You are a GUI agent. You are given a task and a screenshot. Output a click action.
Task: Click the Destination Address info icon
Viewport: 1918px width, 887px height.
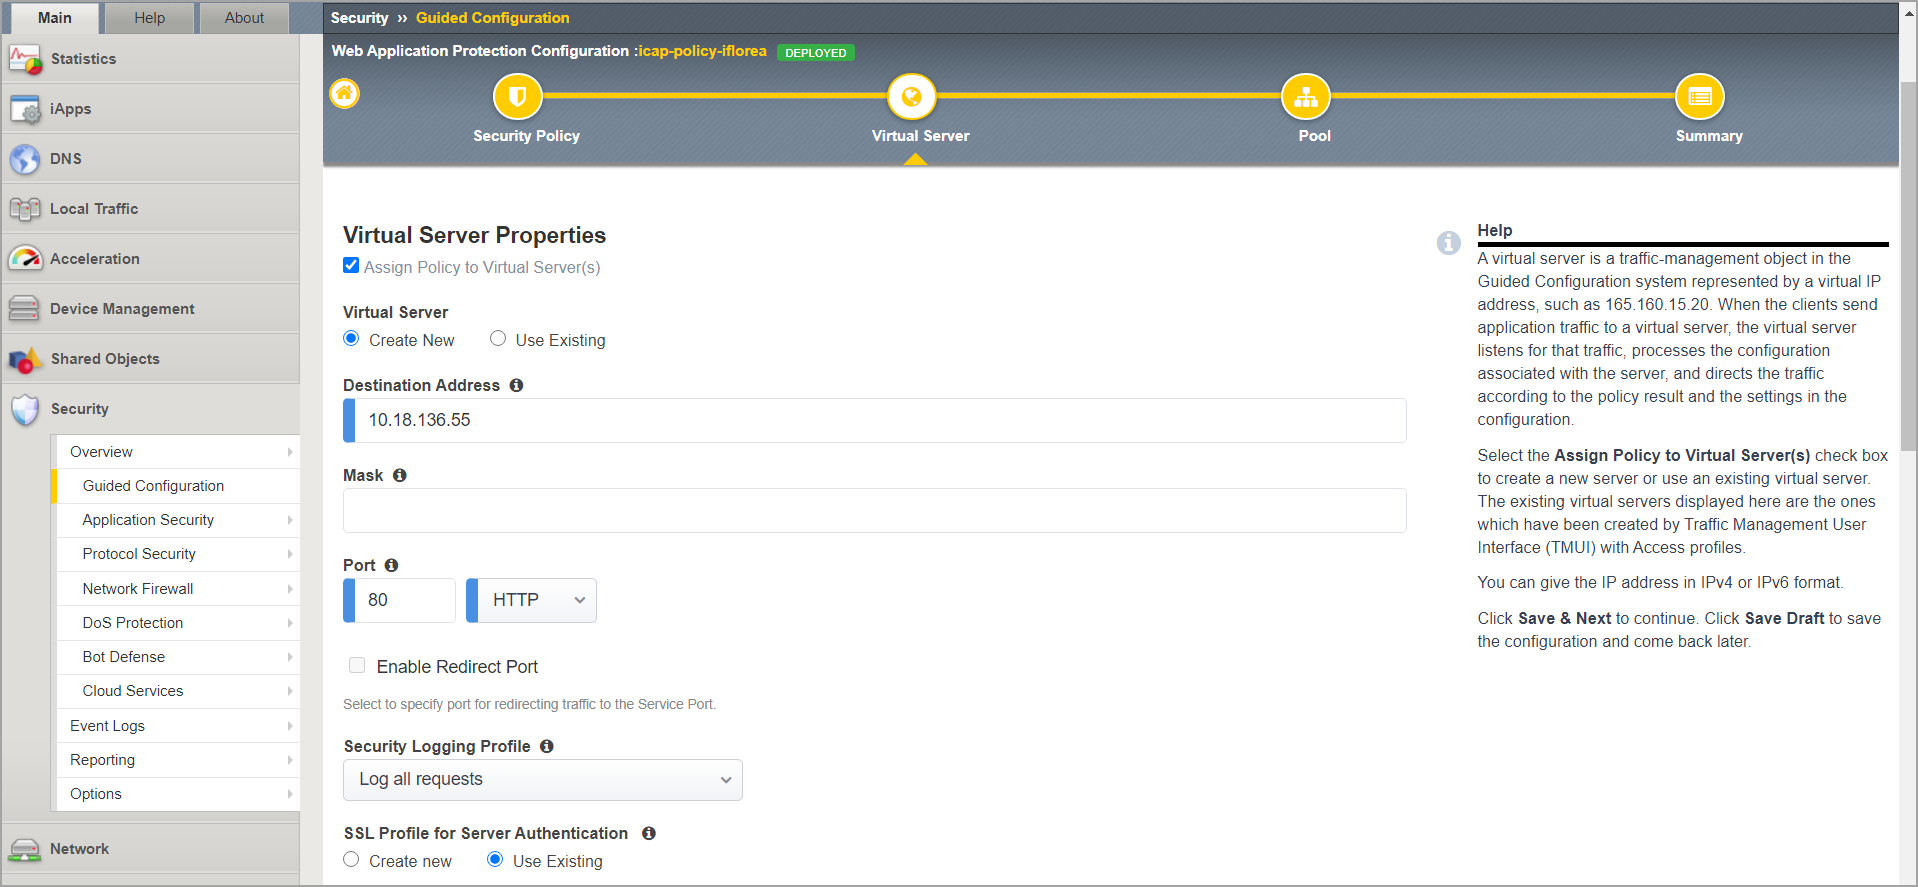(516, 385)
